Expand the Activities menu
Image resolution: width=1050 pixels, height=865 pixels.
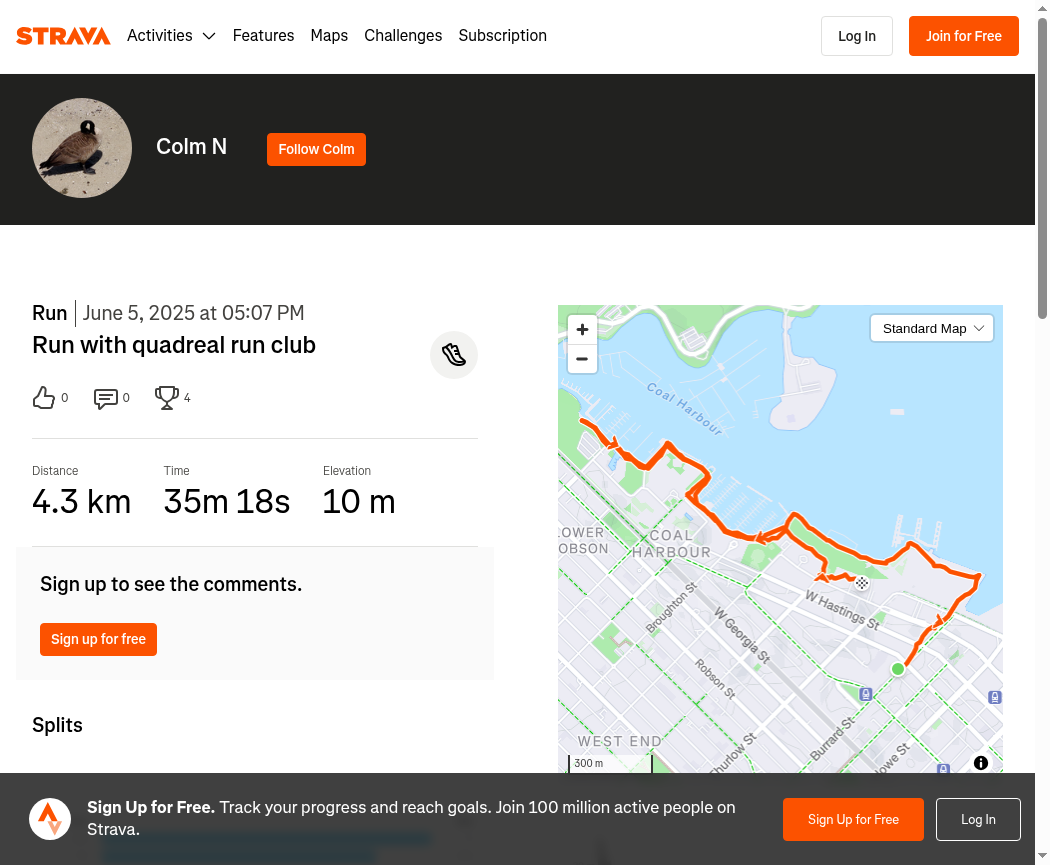point(171,36)
